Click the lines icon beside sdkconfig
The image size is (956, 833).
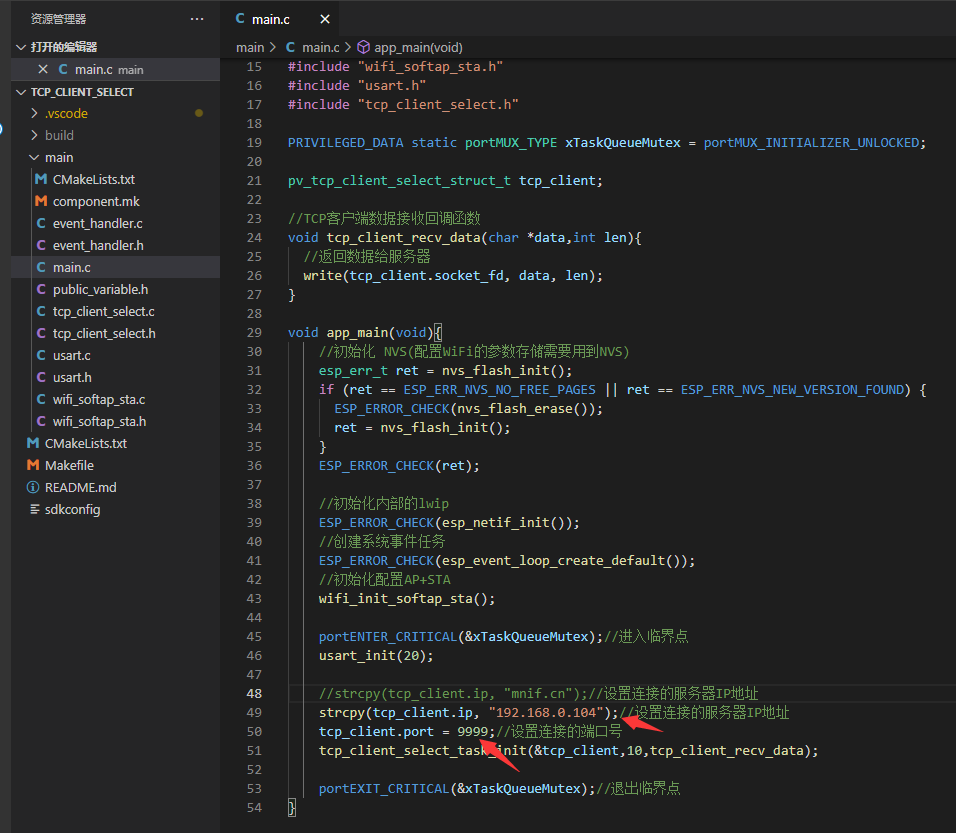[35, 509]
